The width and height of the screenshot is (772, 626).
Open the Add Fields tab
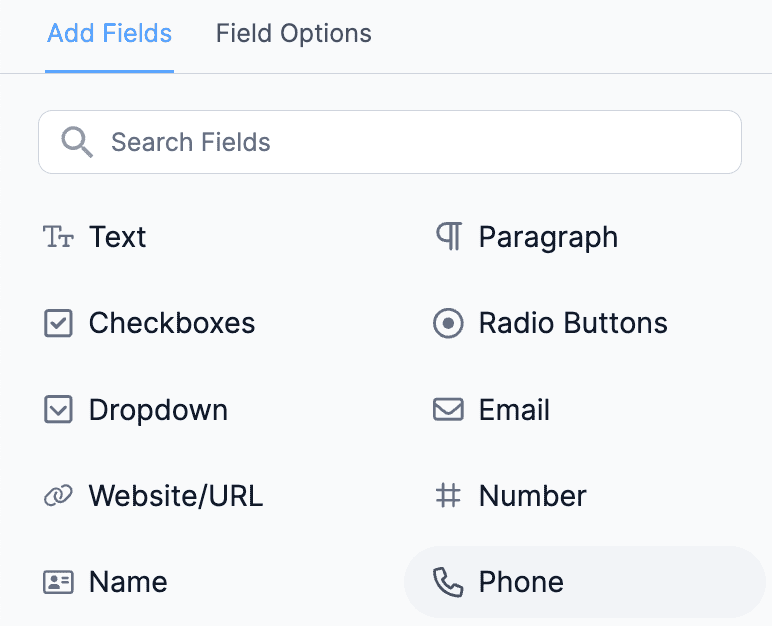[109, 34]
